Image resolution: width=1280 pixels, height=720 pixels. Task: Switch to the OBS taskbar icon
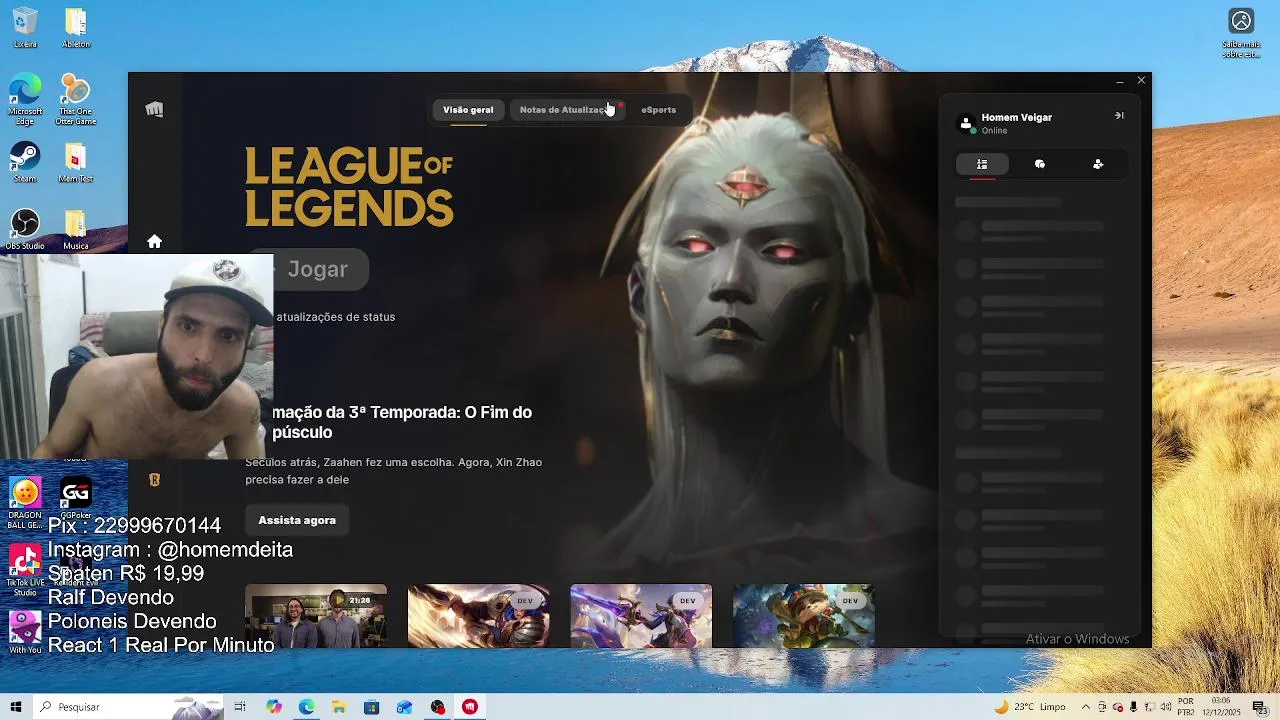pyautogui.click(x=437, y=707)
